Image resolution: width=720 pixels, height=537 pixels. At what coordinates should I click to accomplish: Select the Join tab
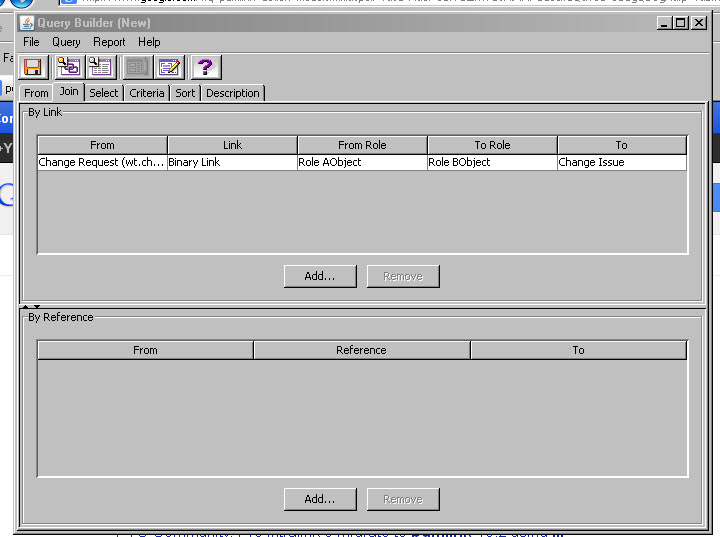[69, 91]
